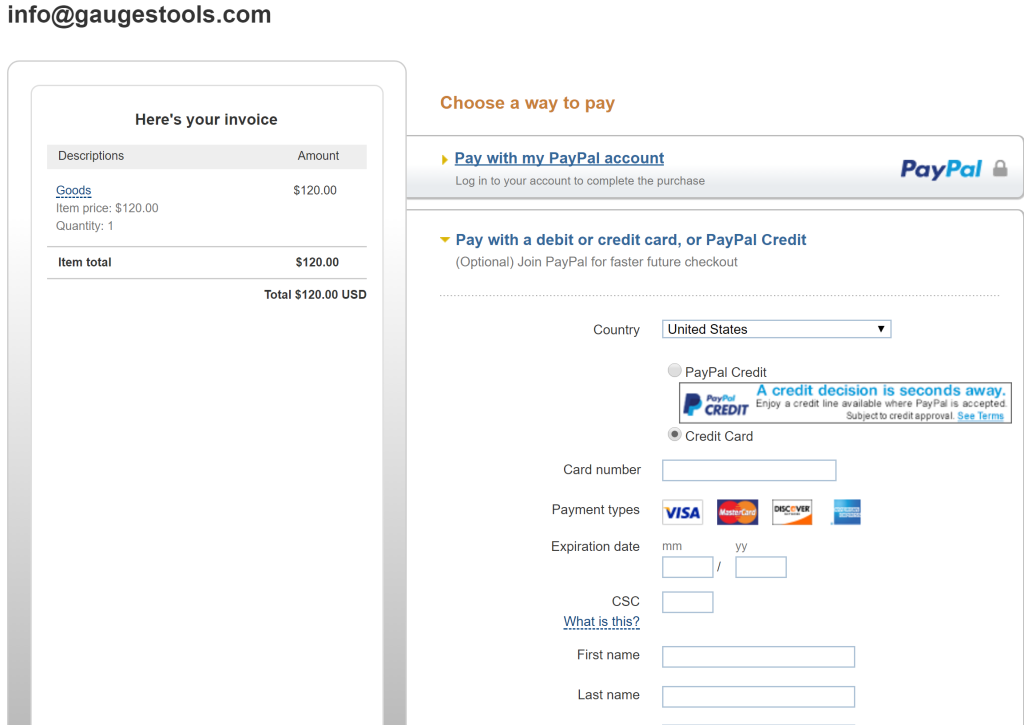Focus the First name field
This screenshot has width=1024, height=725.
[x=758, y=656]
